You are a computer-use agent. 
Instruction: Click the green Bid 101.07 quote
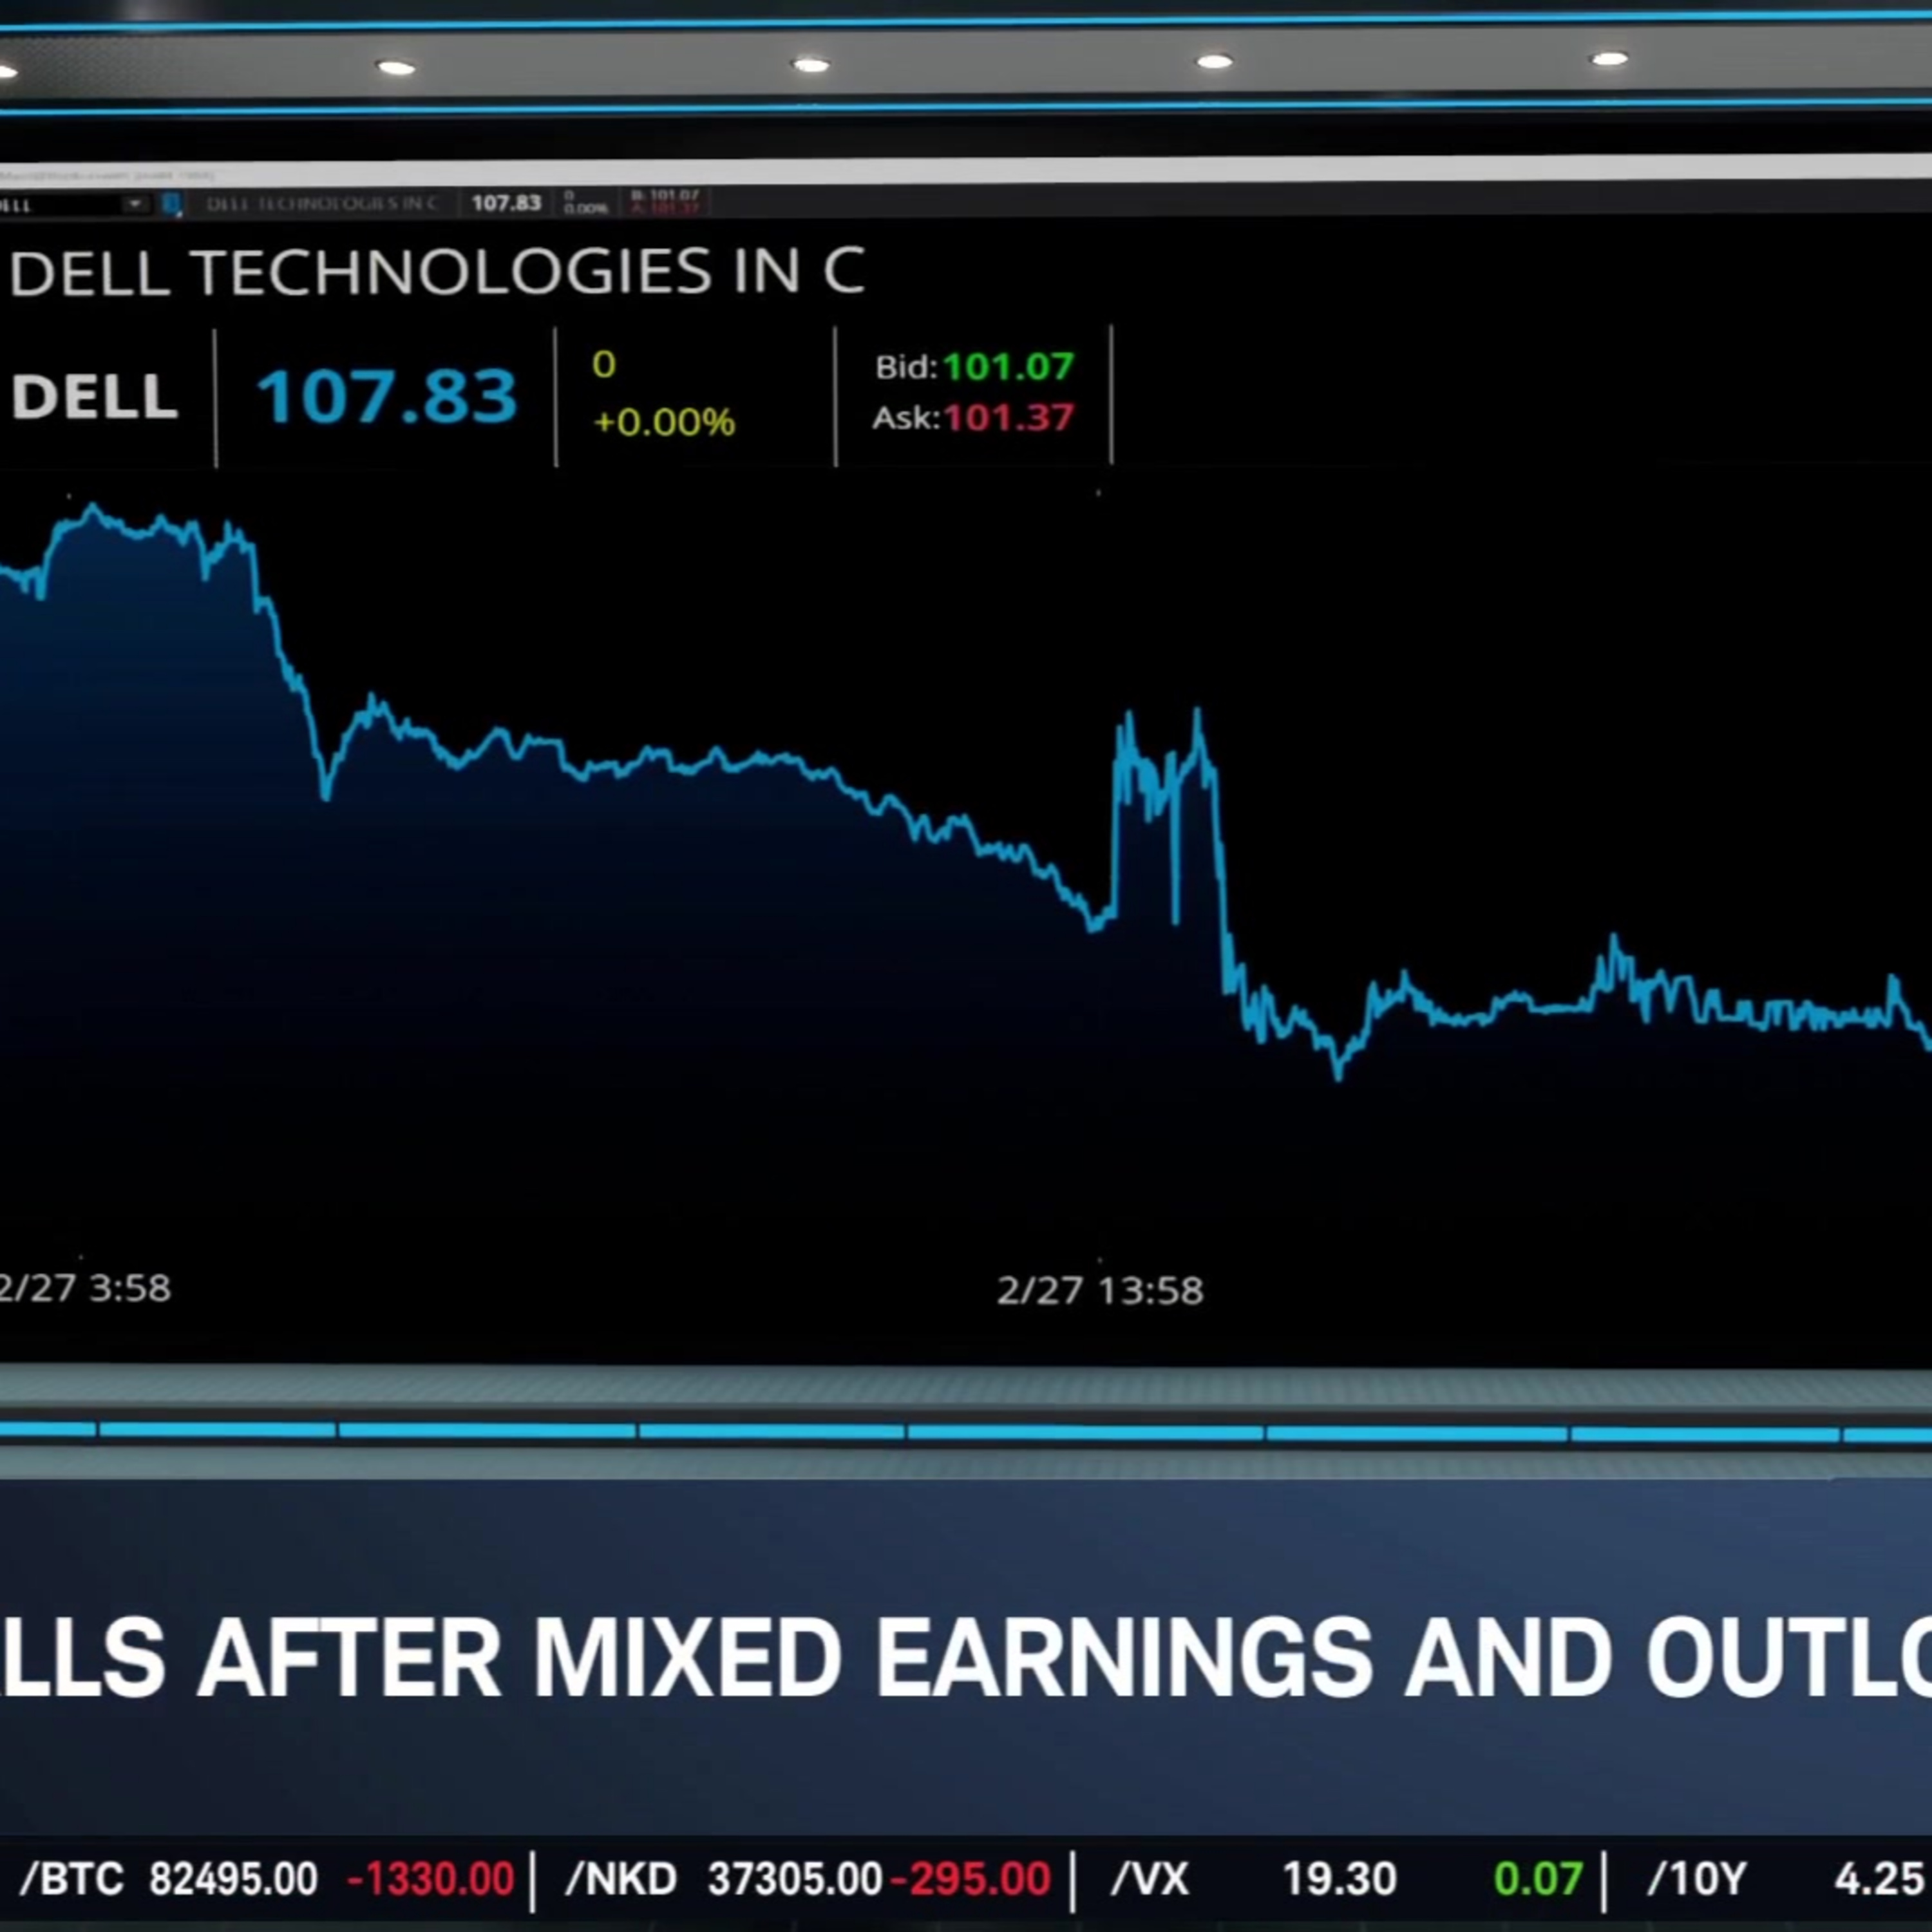(974, 367)
